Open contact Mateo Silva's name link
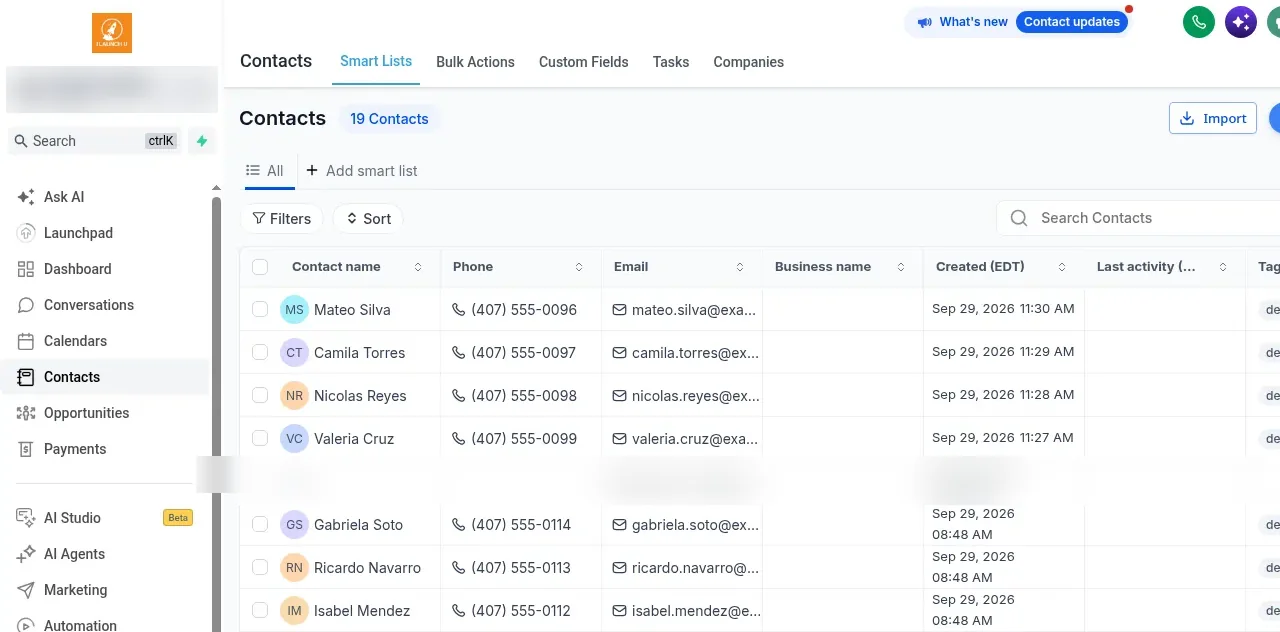The image size is (1280, 632). pyautogui.click(x=352, y=310)
